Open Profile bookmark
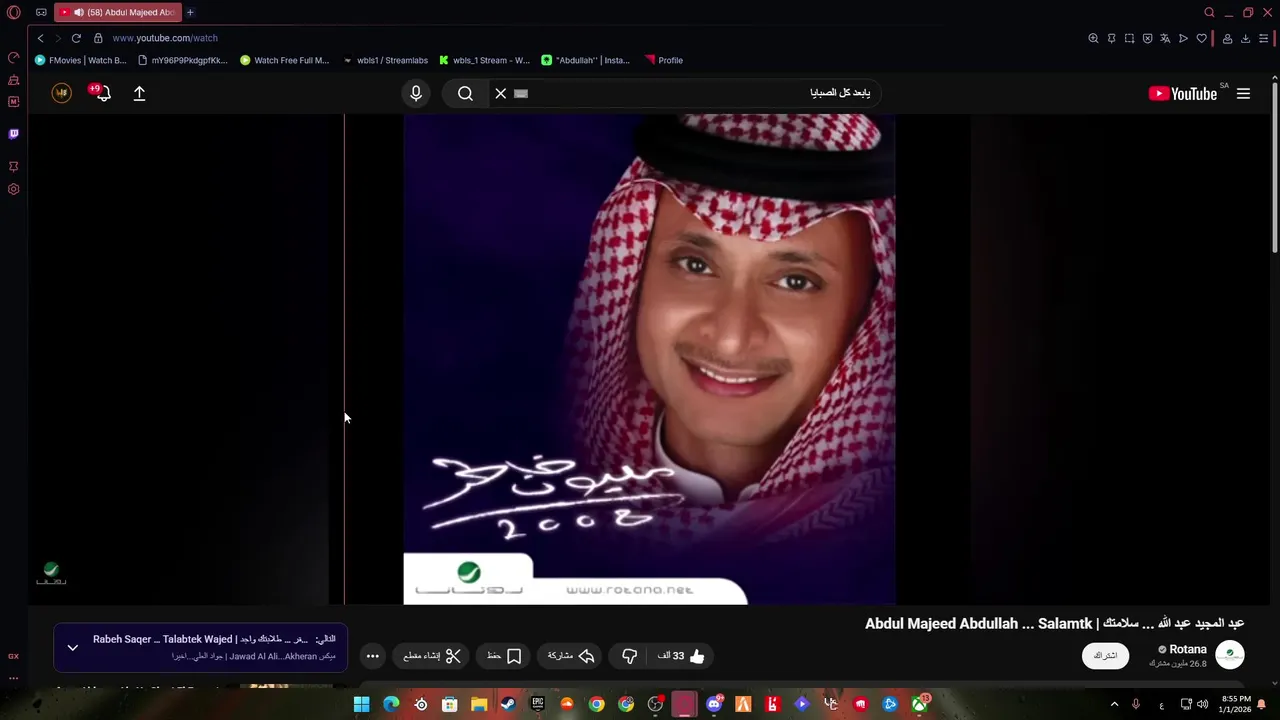 664,60
